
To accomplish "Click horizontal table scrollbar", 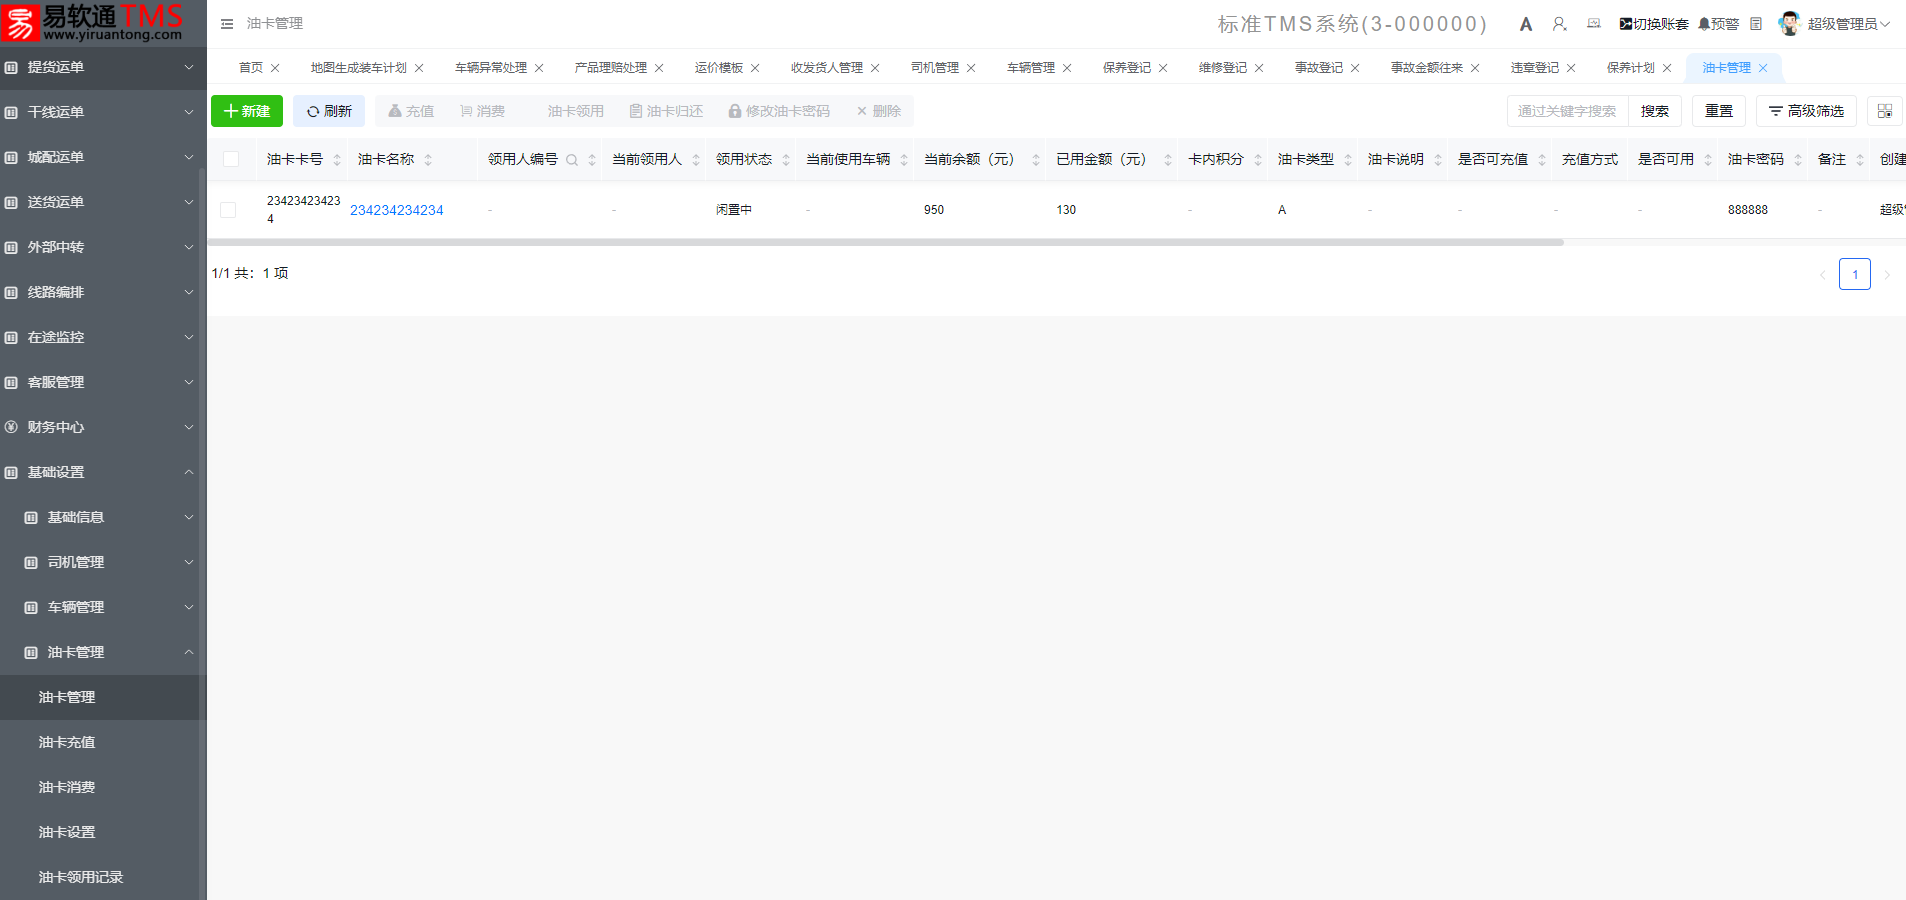I will click(885, 242).
